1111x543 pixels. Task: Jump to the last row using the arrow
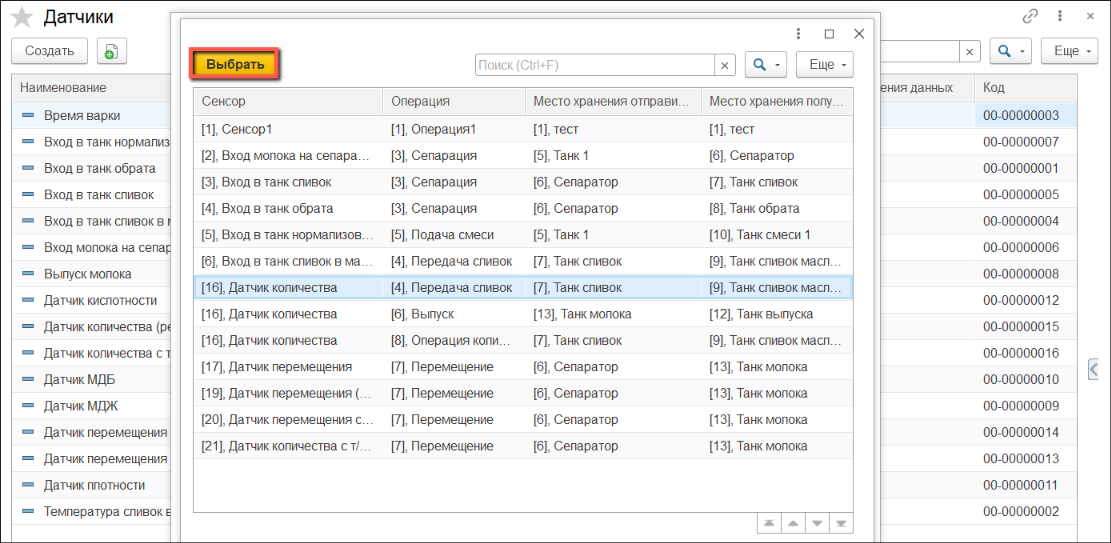point(842,523)
